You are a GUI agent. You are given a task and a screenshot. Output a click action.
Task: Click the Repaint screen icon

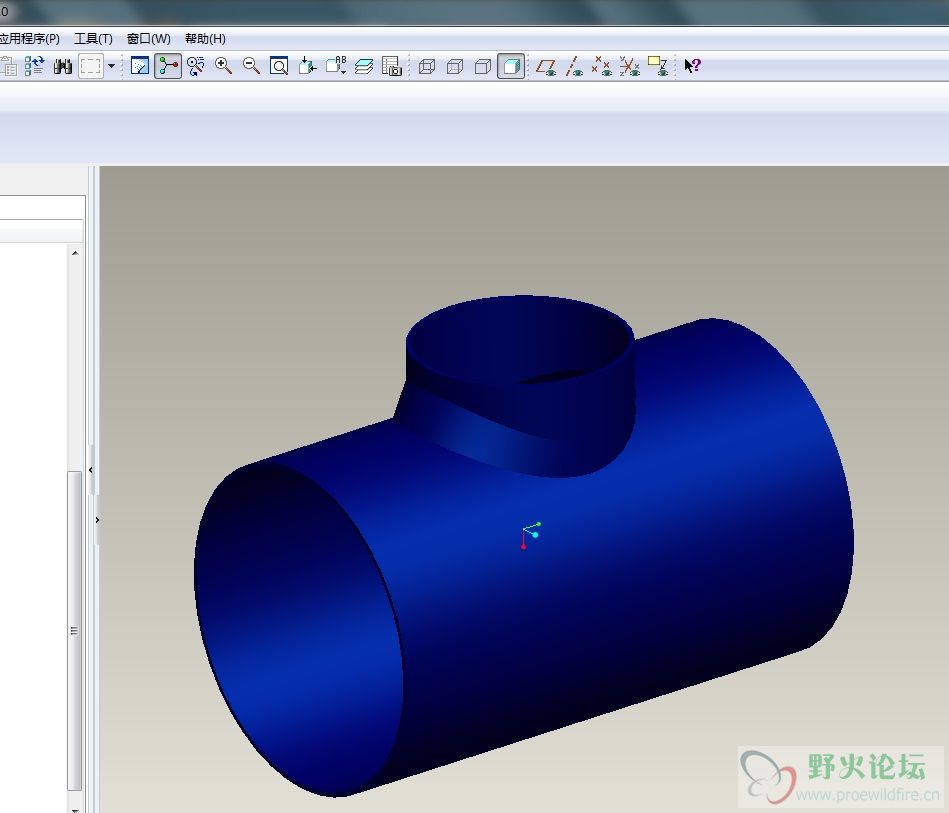coord(140,65)
